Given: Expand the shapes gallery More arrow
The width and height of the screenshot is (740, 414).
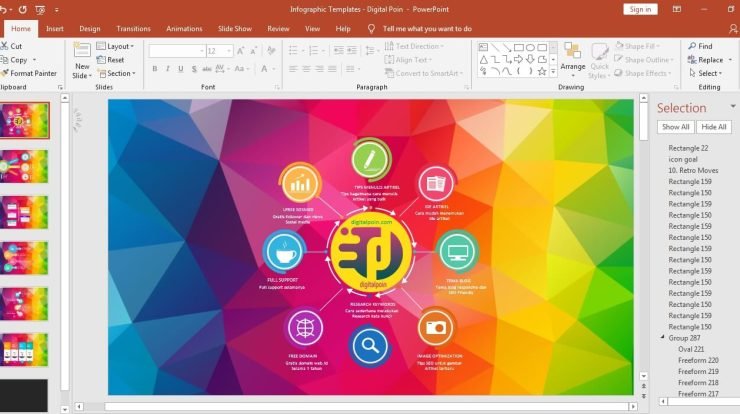Looking at the screenshot, I should [x=553, y=72].
